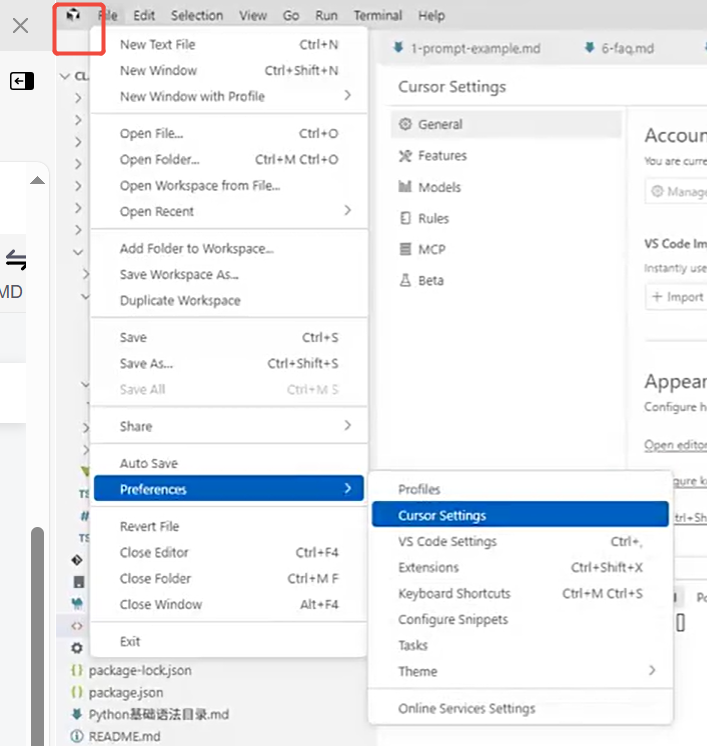Click the vertical scrollbar on left panel
The width and height of the screenshot is (707, 746).
point(37,636)
